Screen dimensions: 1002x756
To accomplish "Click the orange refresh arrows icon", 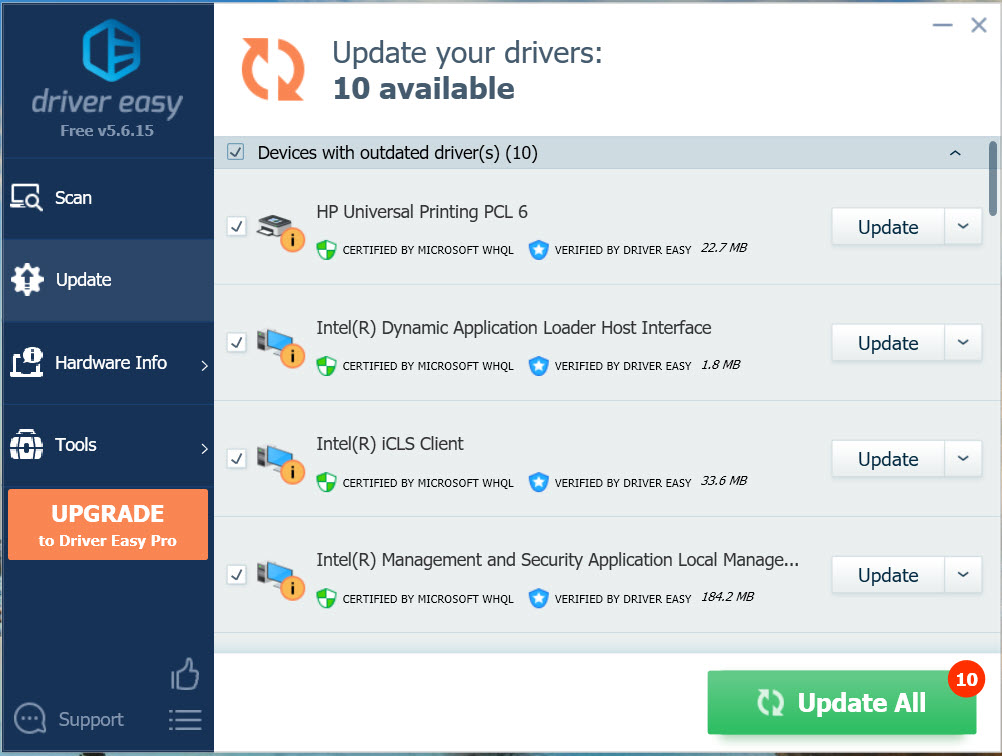I will tap(273, 69).
